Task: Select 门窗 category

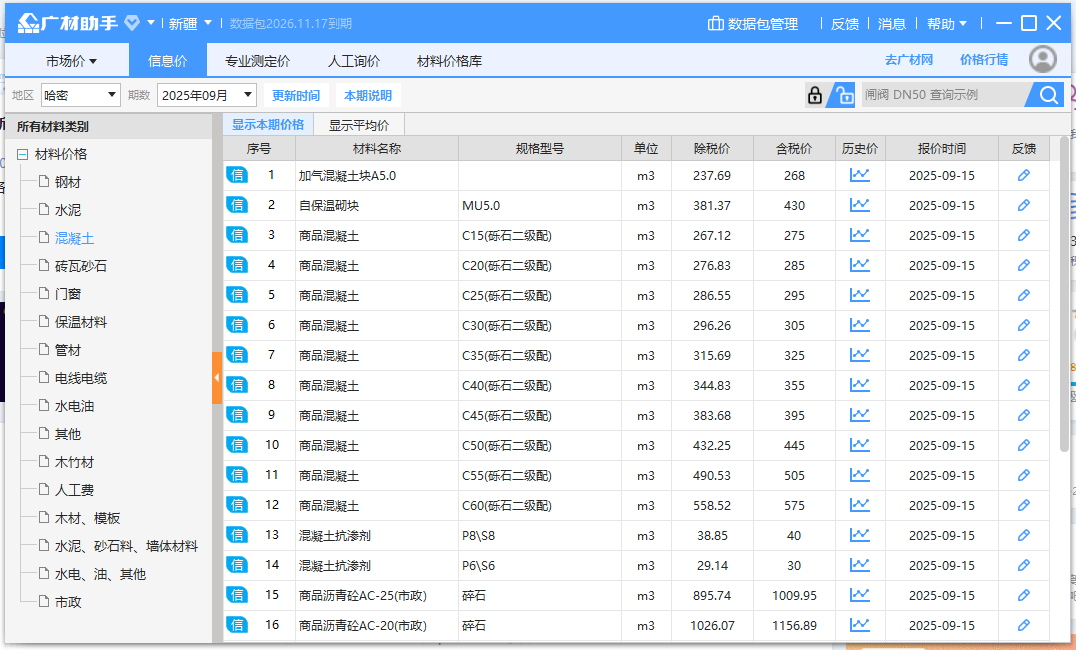Action: point(68,294)
